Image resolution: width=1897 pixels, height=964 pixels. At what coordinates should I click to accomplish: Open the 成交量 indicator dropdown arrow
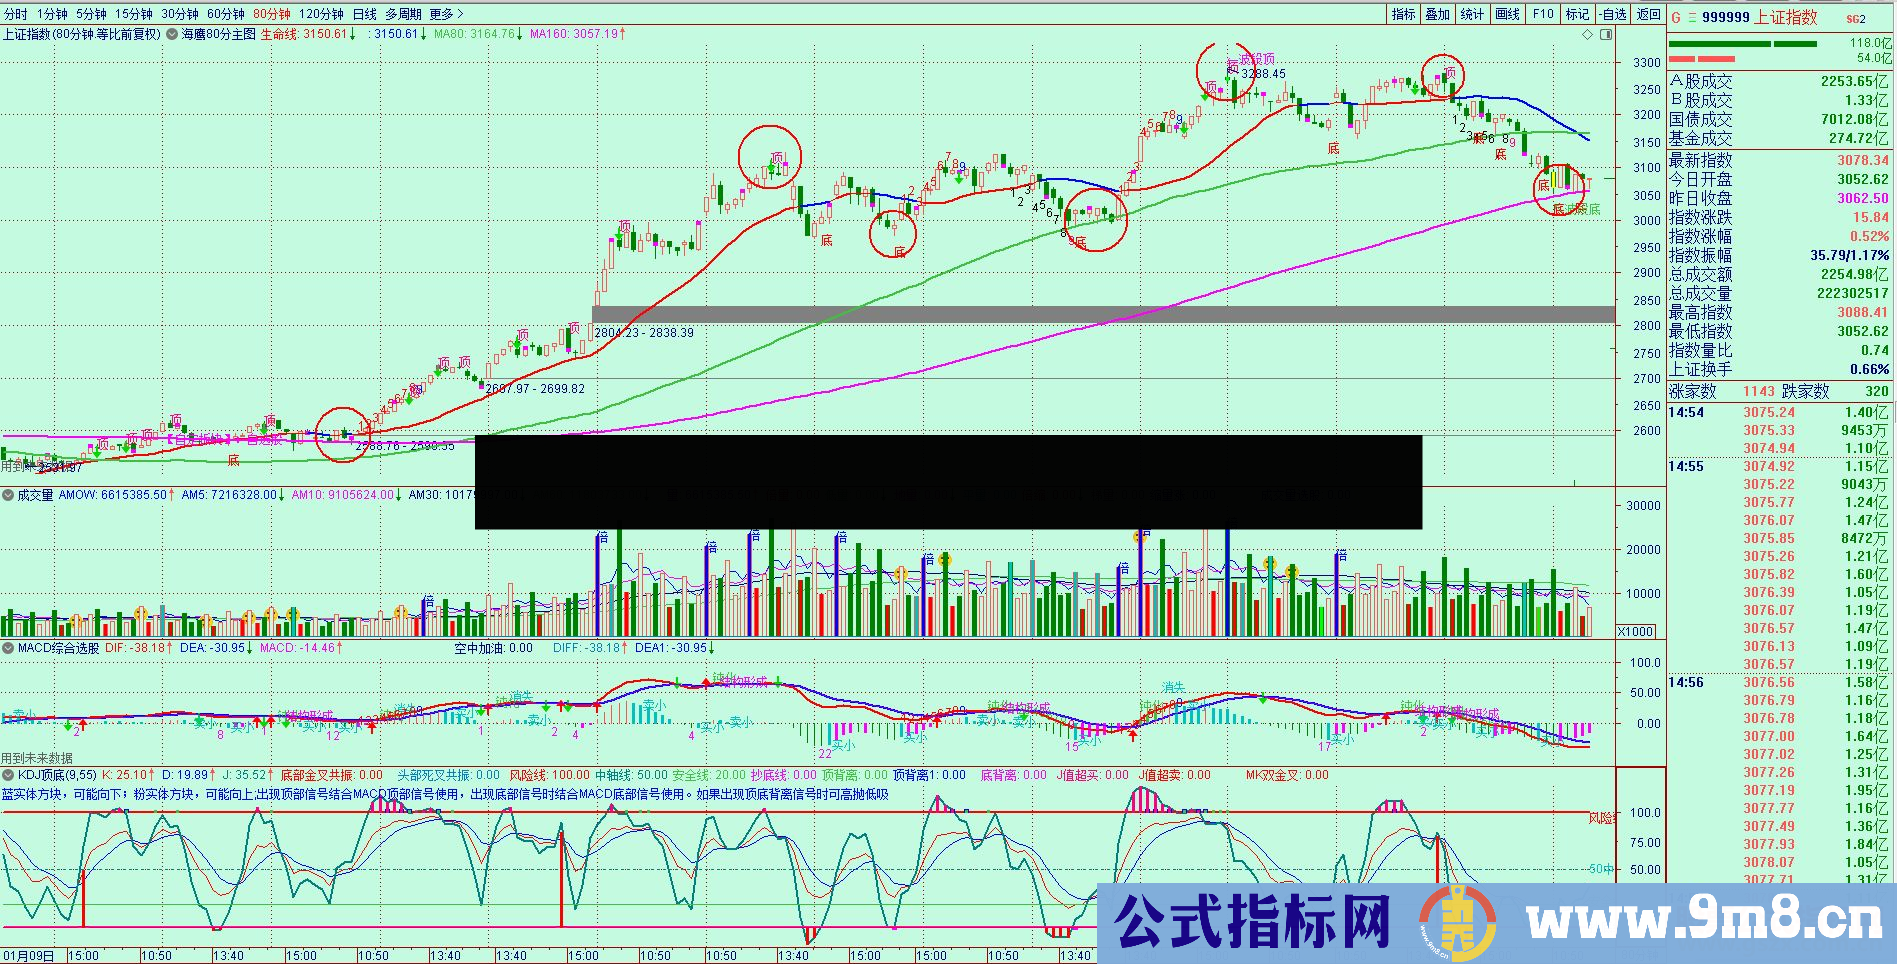tap(8, 495)
